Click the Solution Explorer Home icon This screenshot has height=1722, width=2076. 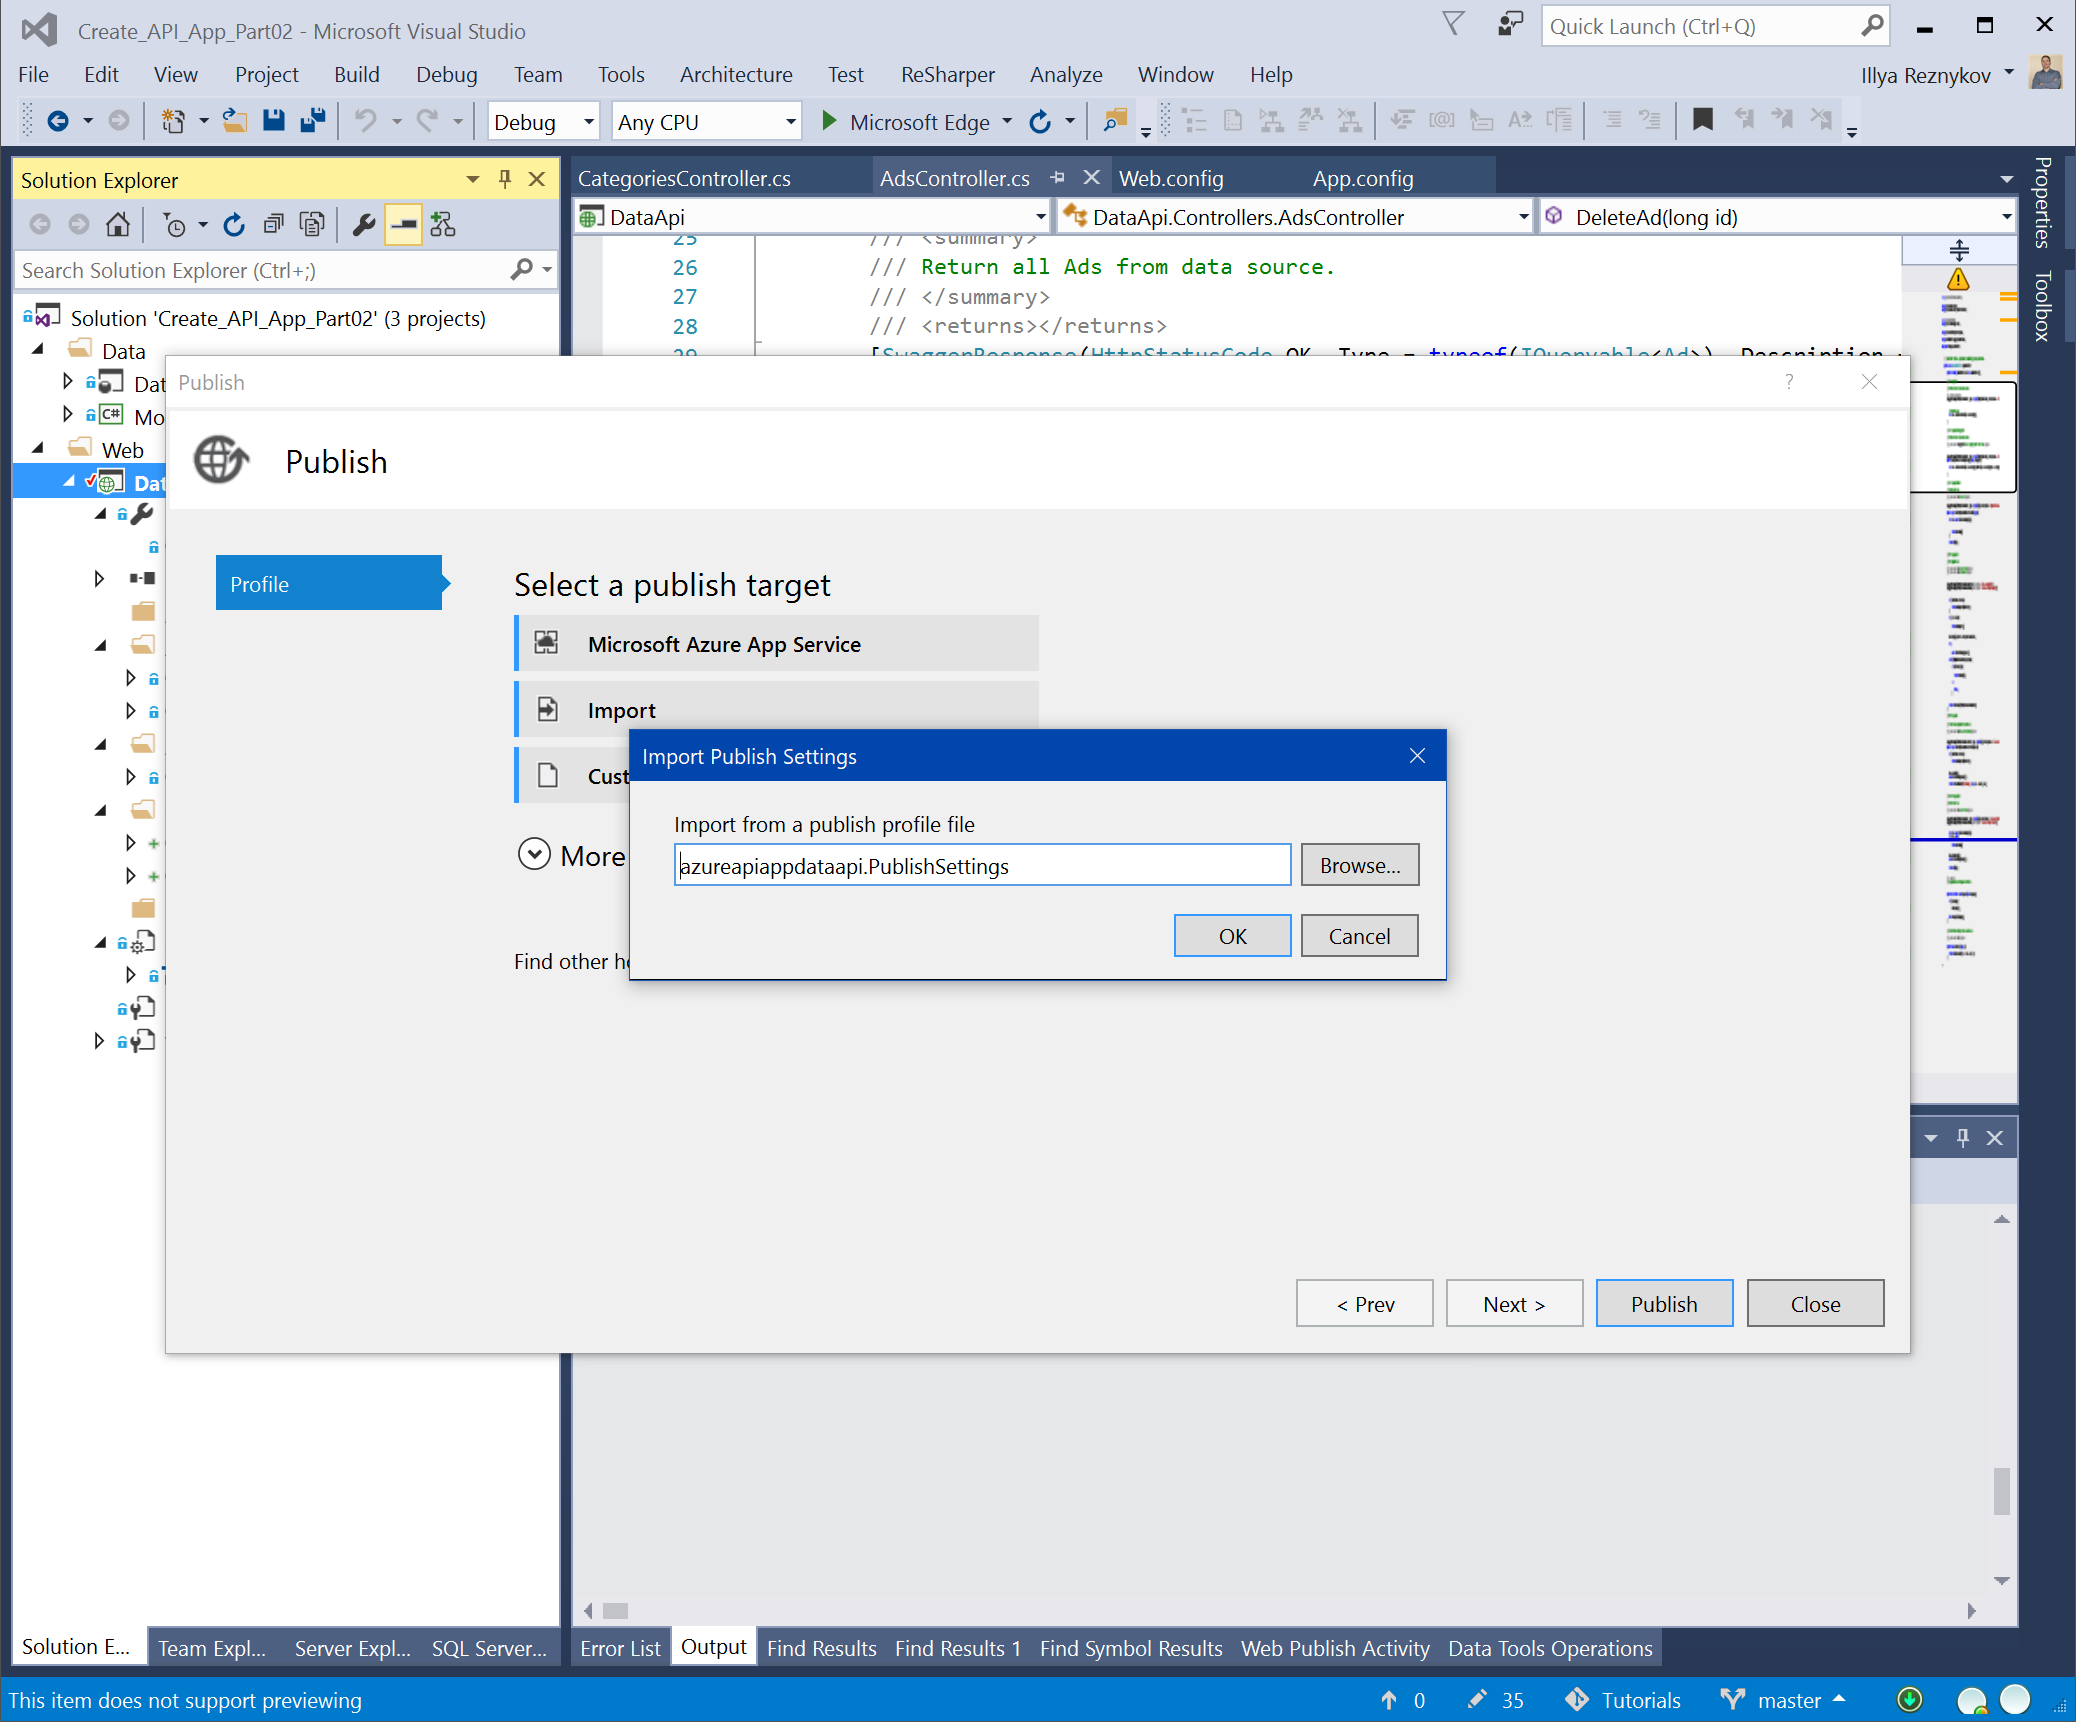(x=118, y=224)
